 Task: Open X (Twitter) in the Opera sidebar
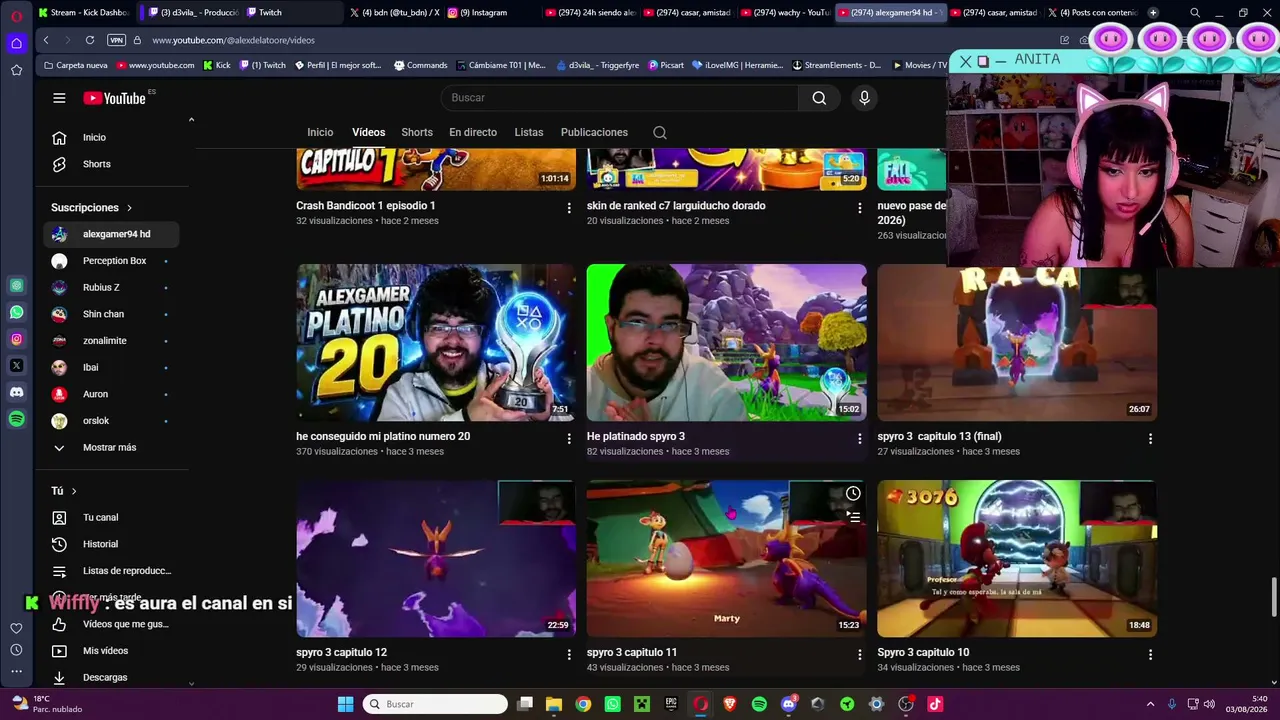pos(16,366)
